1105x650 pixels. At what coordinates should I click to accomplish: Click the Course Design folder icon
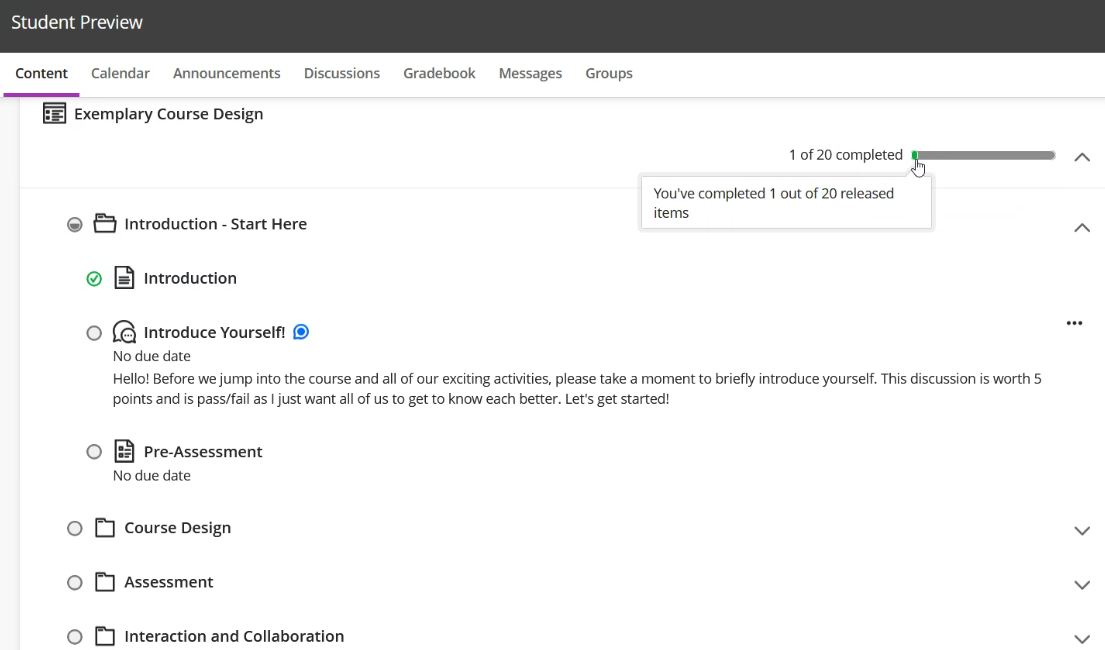click(105, 528)
